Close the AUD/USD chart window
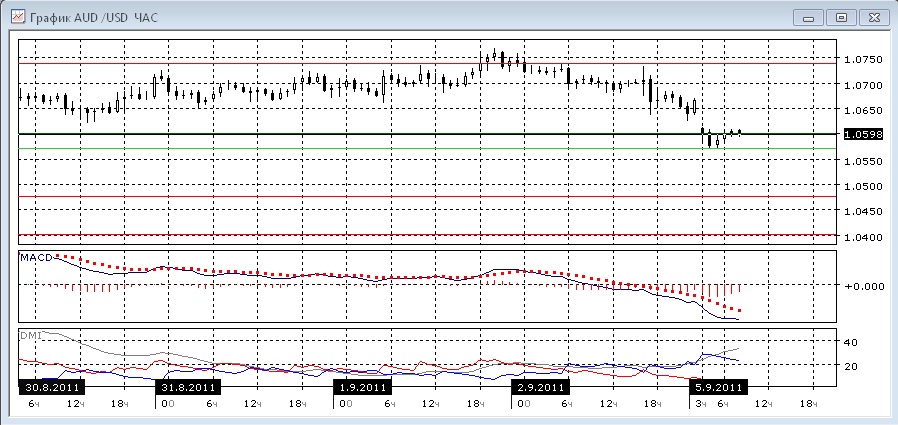Screen dimensions: 898x425 [x=874, y=18]
